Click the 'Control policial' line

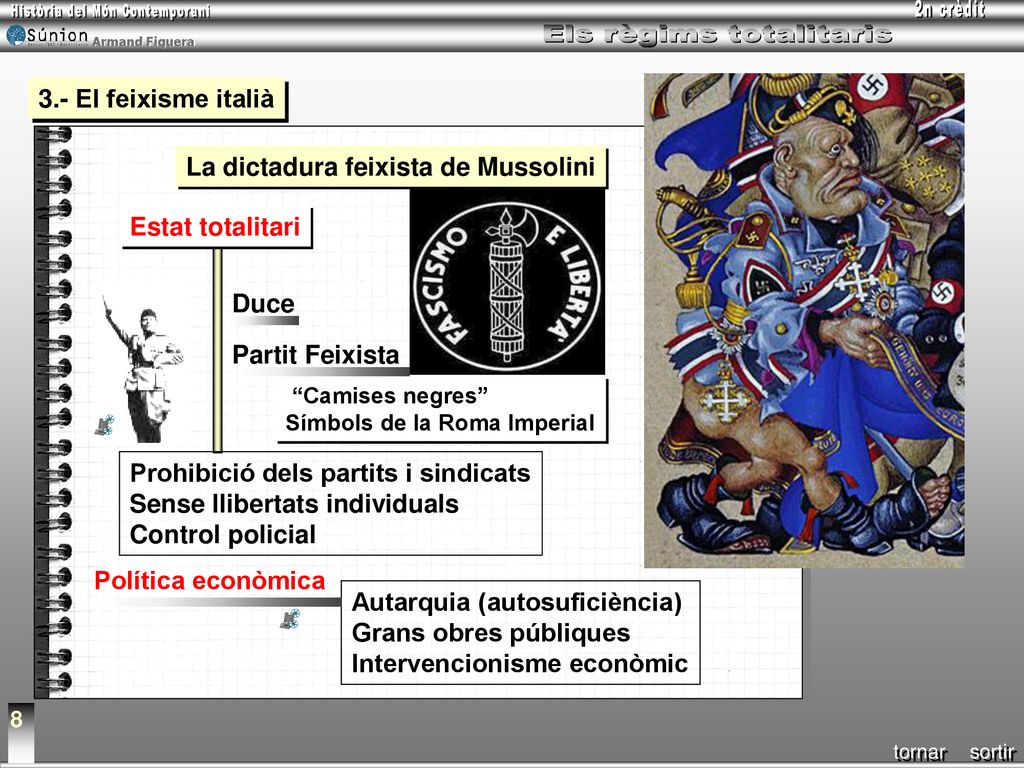pyautogui.click(x=223, y=534)
